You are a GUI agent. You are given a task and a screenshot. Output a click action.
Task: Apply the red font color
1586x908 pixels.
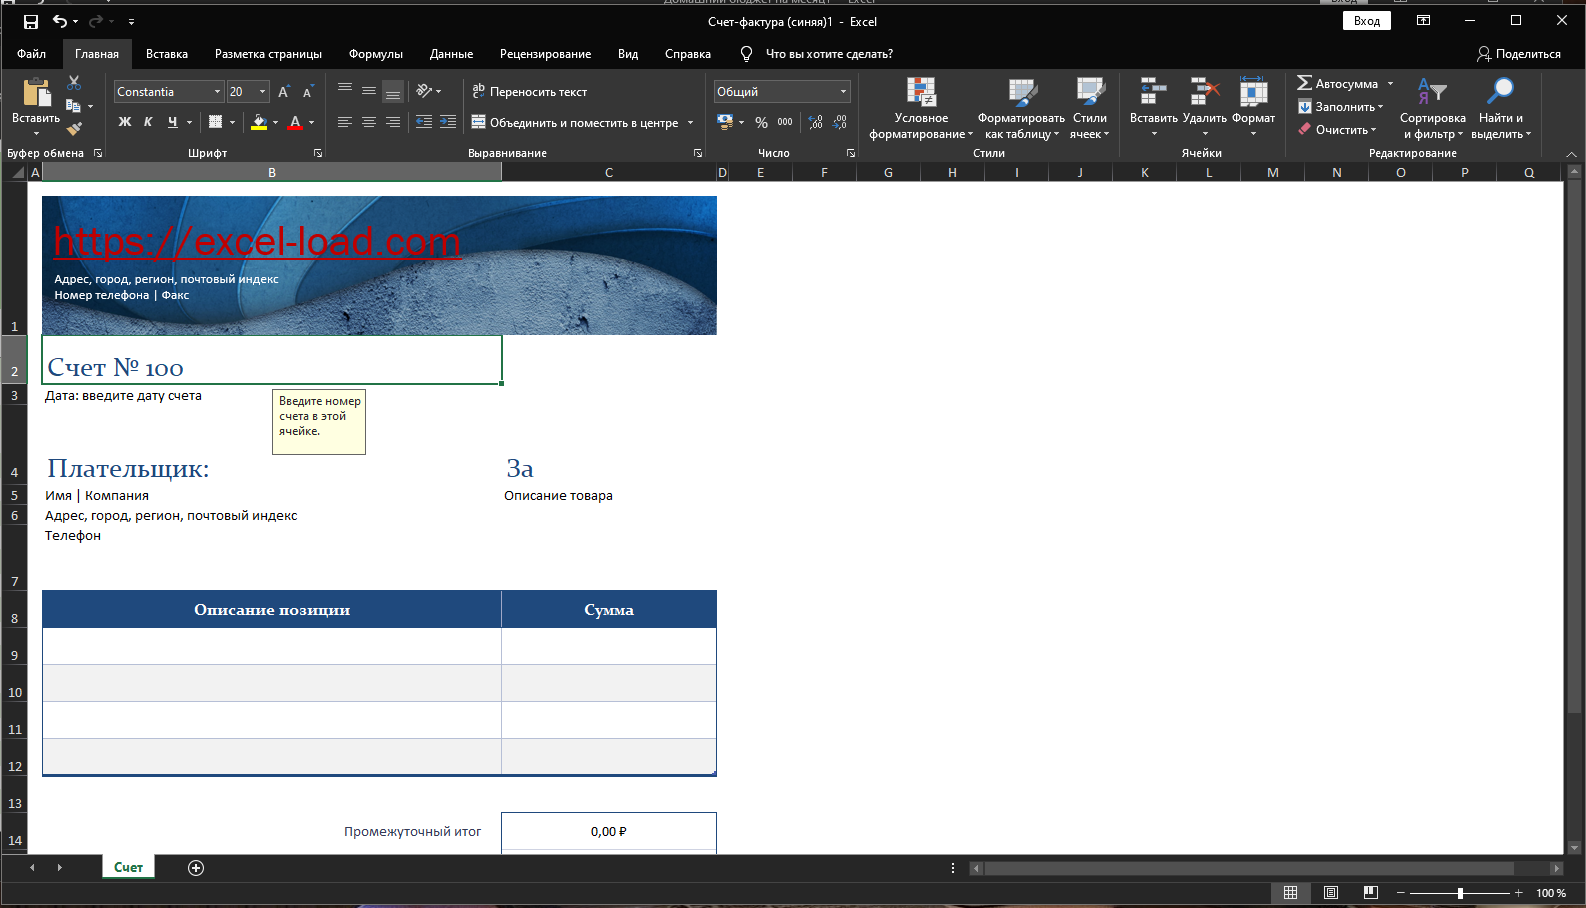click(295, 122)
